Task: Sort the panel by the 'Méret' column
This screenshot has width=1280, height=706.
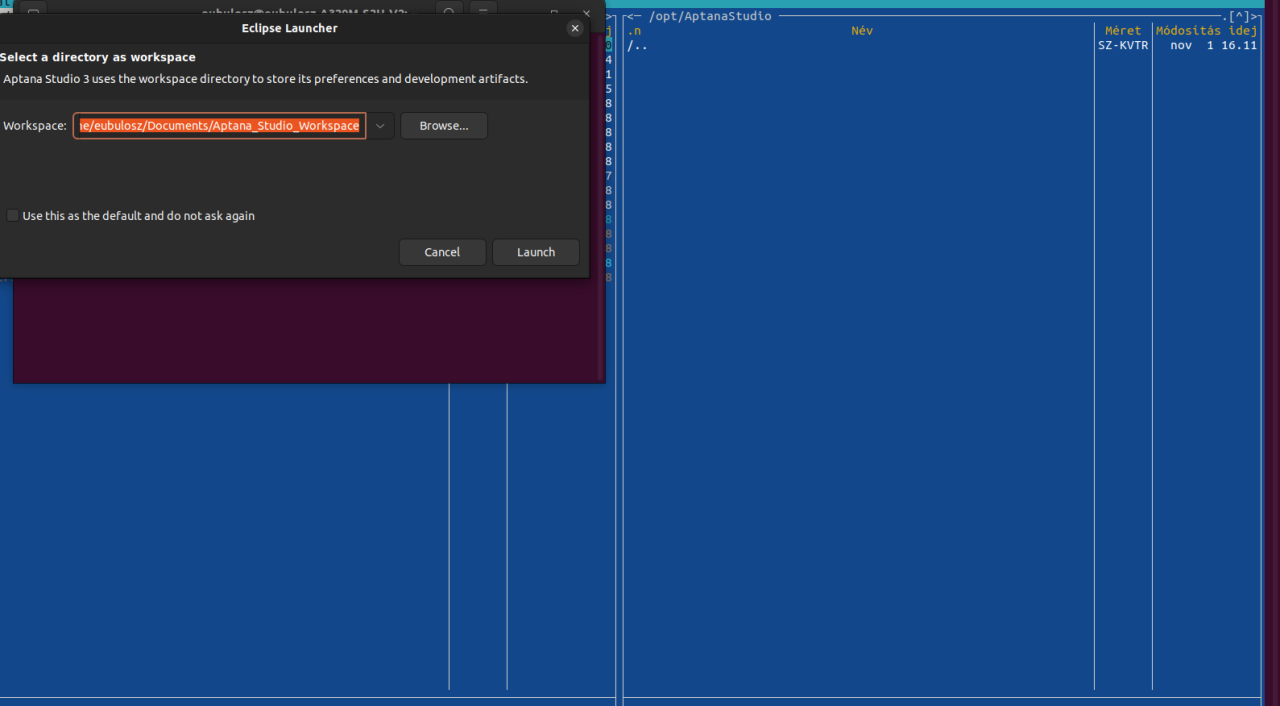Action: coord(1123,31)
